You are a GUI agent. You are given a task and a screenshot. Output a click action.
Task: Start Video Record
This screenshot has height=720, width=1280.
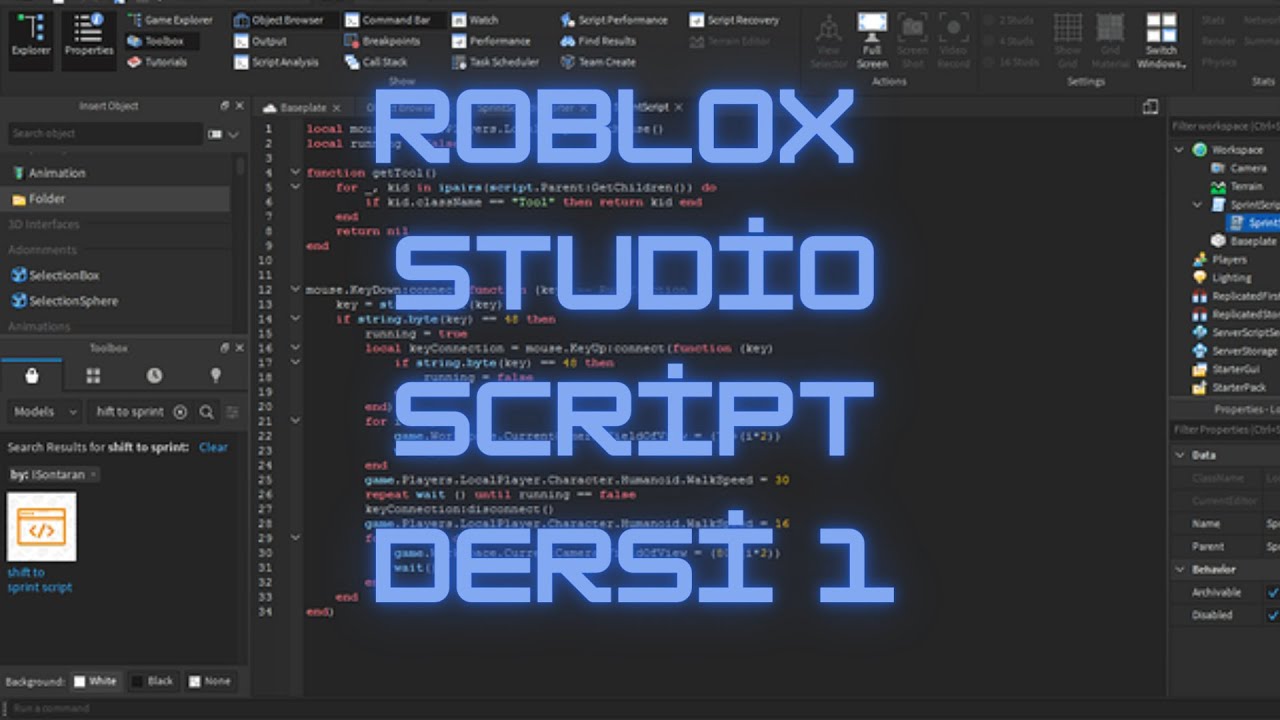coord(953,41)
